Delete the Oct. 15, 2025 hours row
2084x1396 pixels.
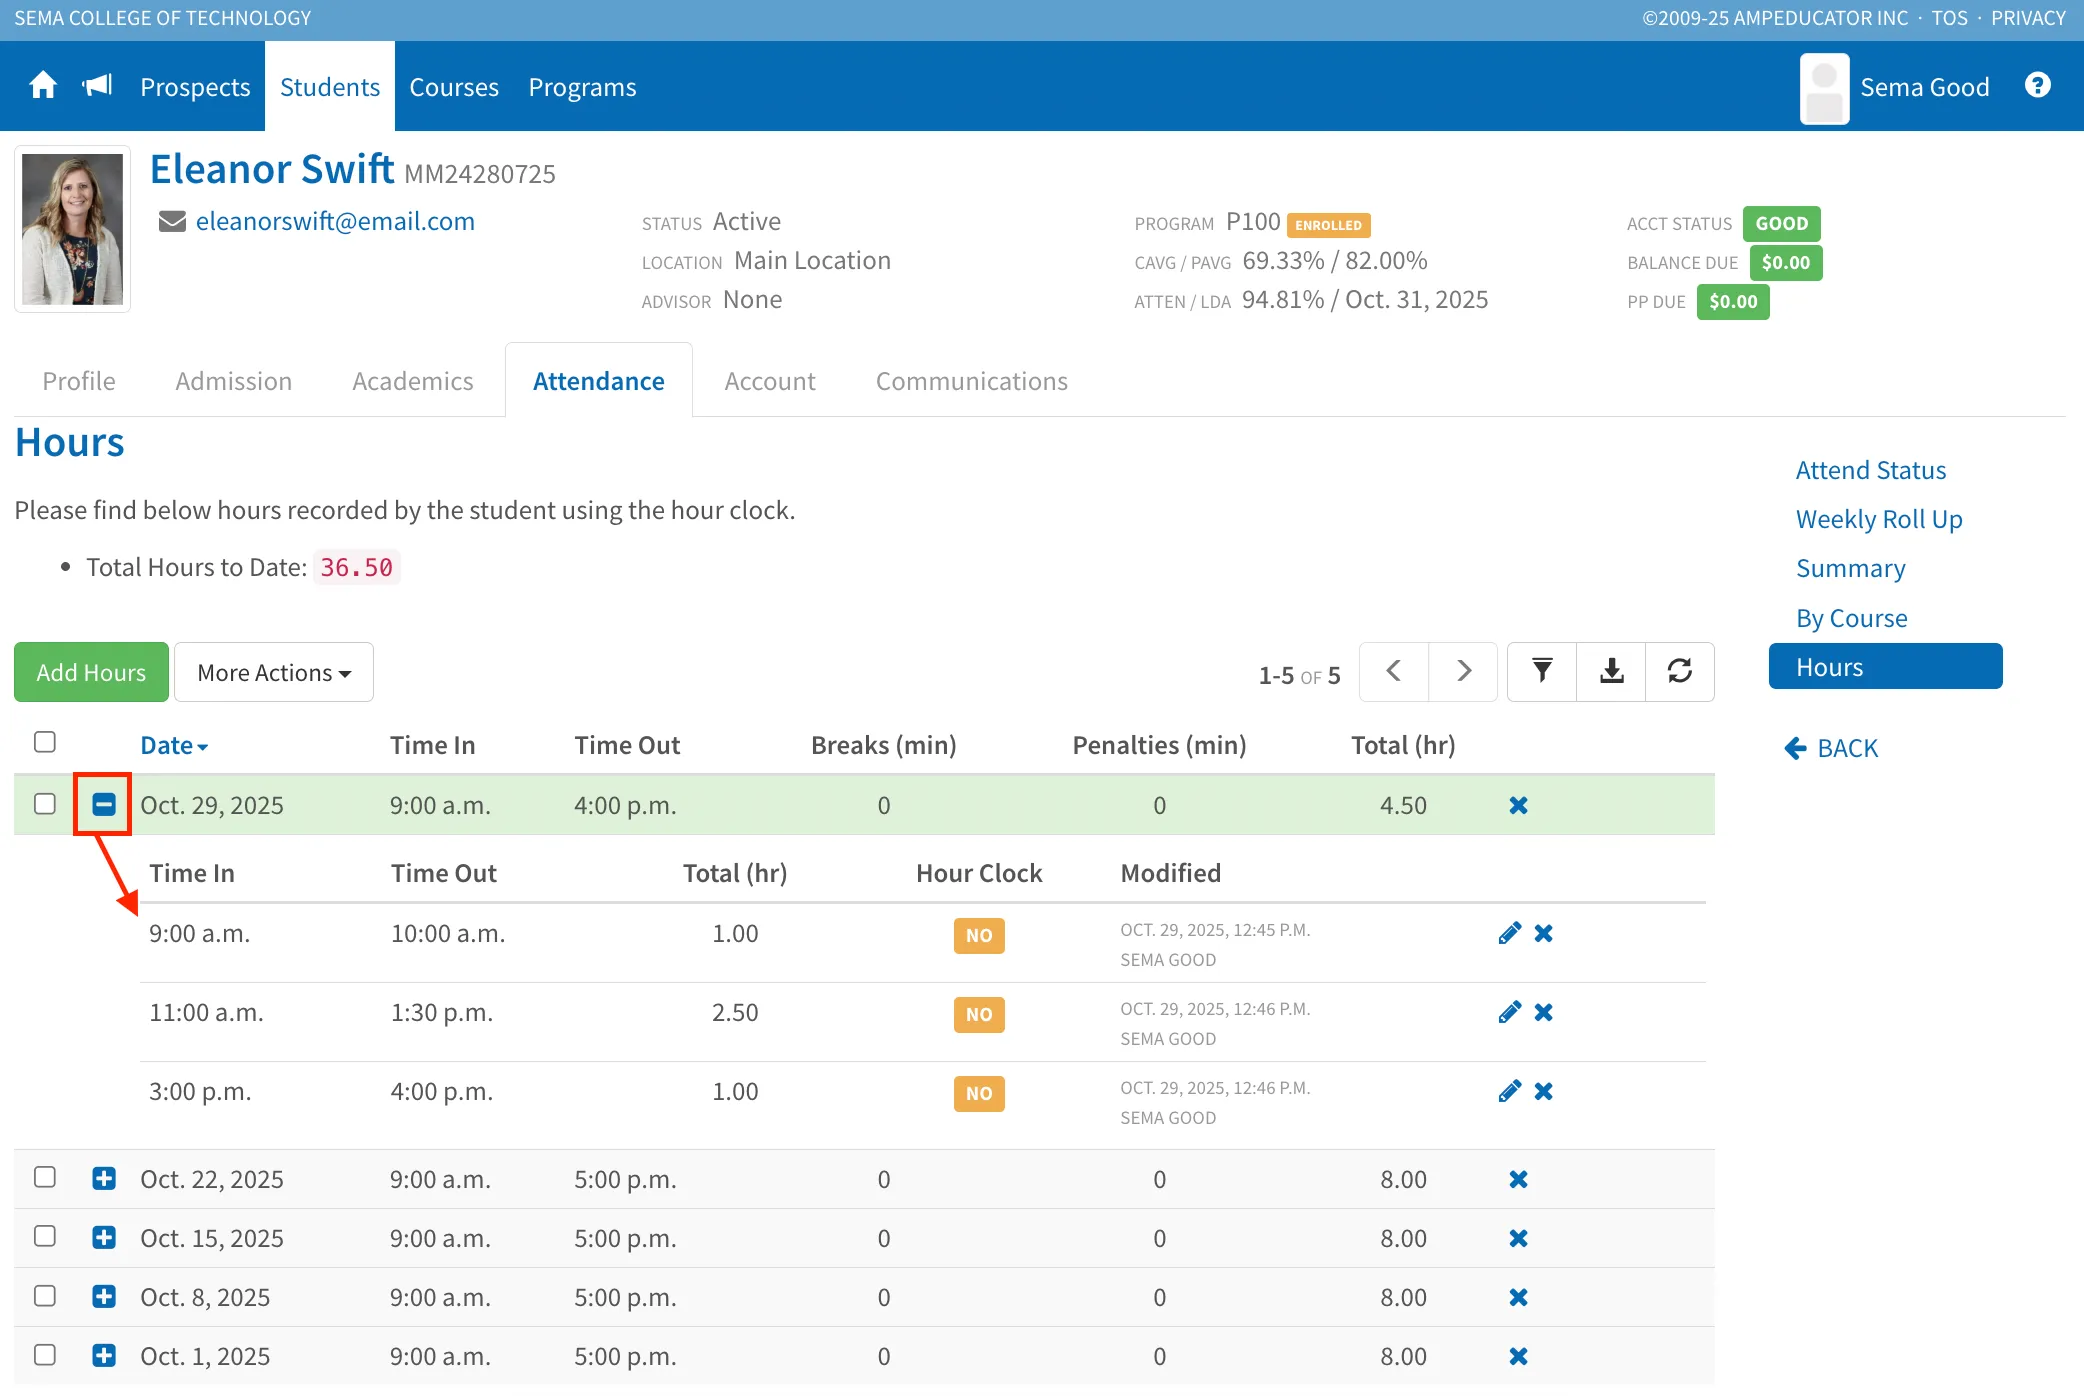[1518, 1238]
